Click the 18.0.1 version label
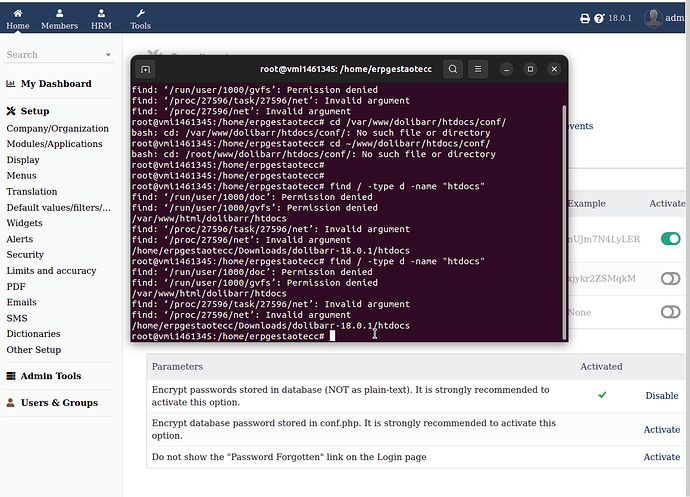 (x=620, y=18)
